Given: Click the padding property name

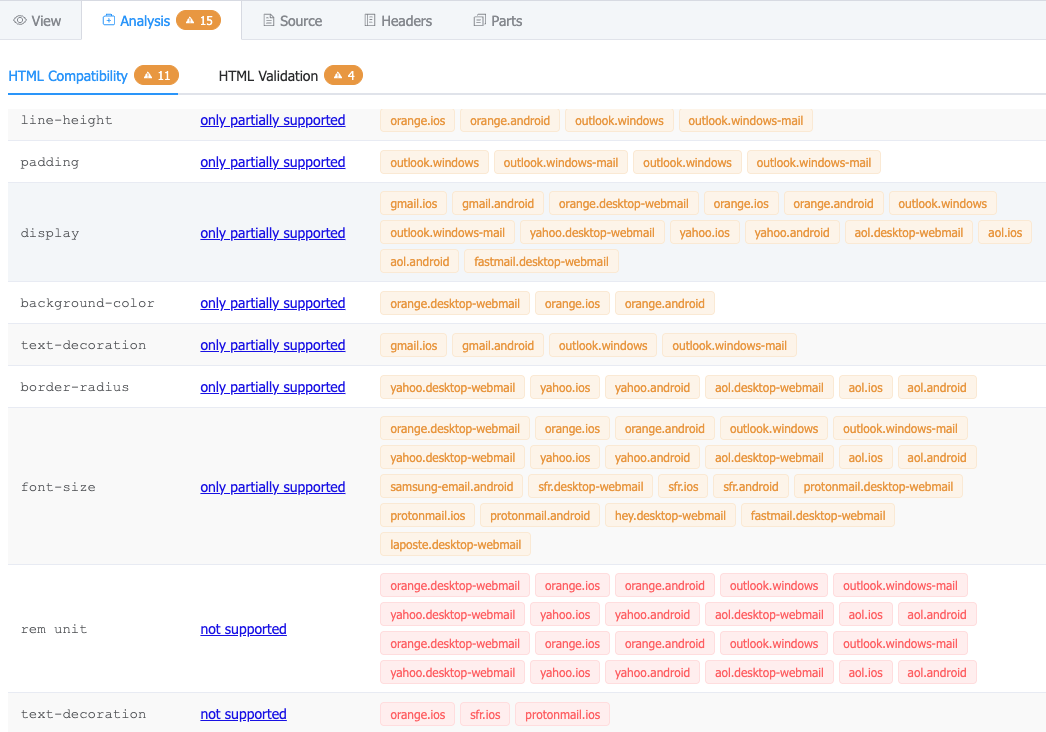Looking at the screenshot, I should click(49, 162).
